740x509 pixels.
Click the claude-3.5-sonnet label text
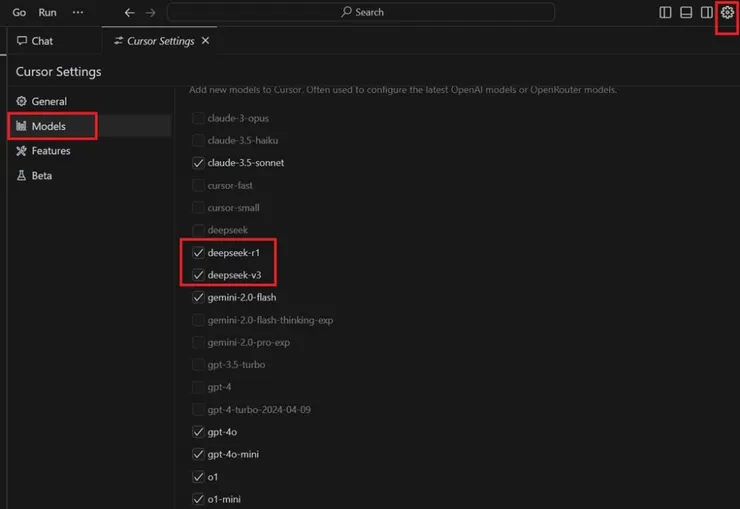click(x=246, y=163)
